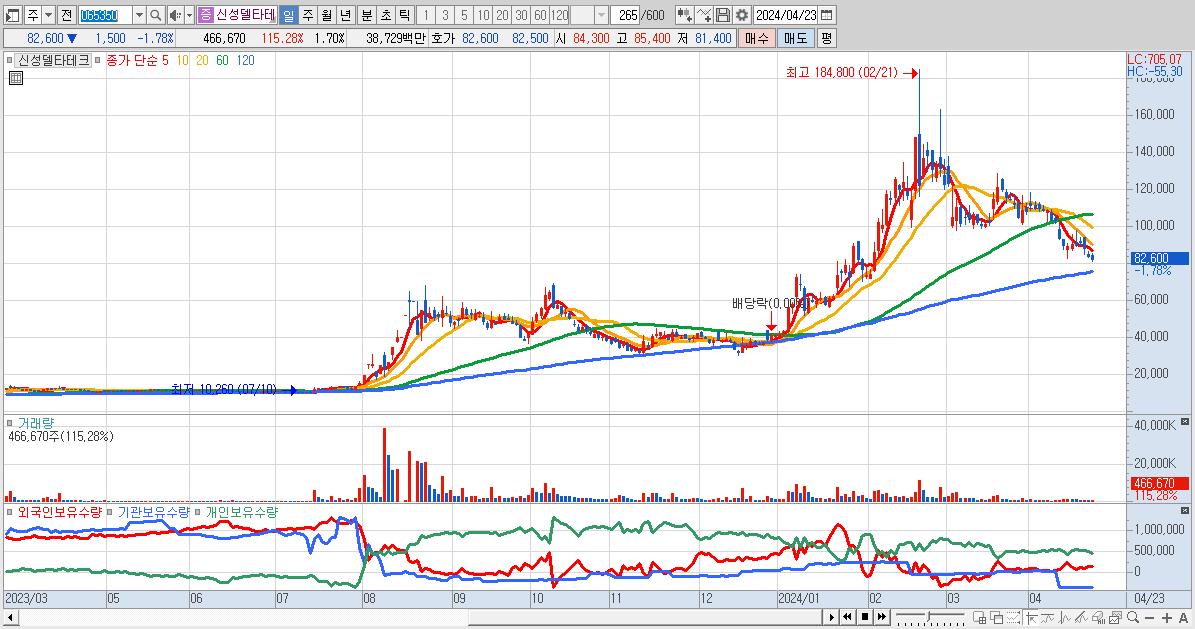The width and height of the screenshot is (1195, 629).
Task: Click the panel layout icon at top-left
Action: pos(13,15)
